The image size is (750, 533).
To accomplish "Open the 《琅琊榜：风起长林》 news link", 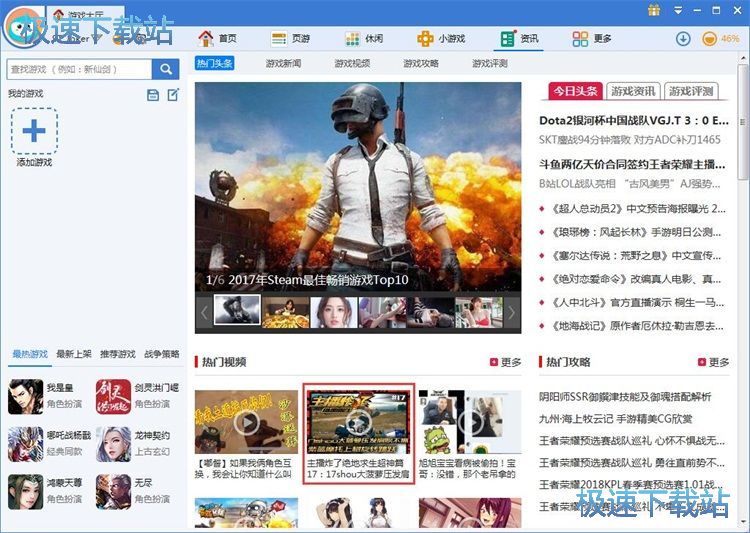I will point(635,232).
